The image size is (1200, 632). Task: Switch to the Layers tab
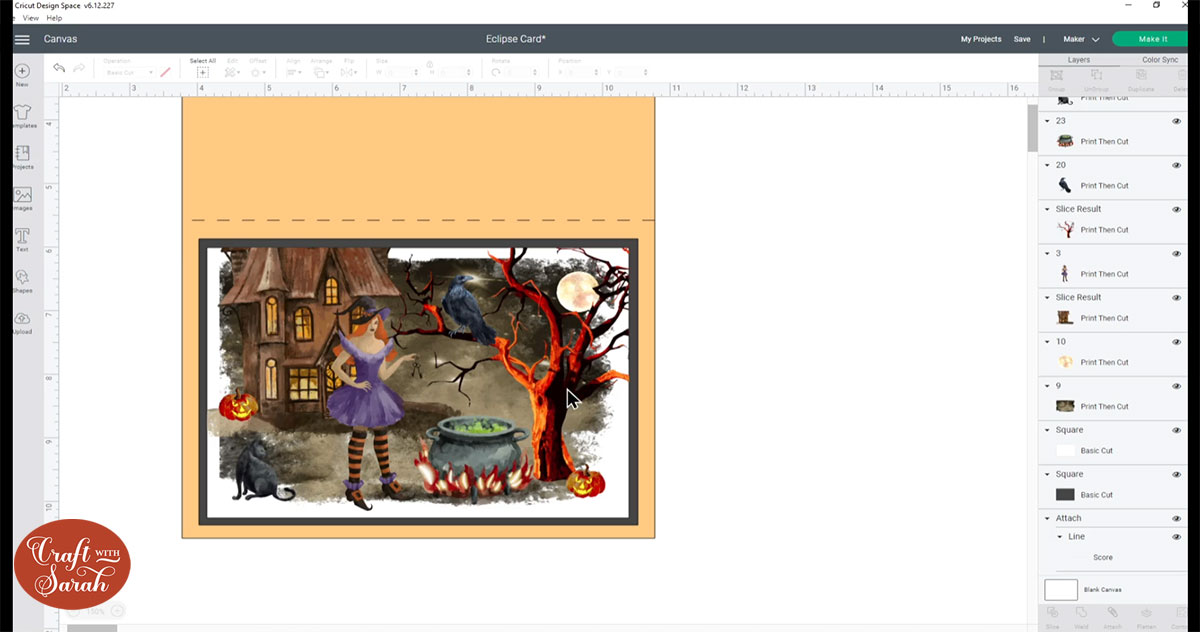1078,60
